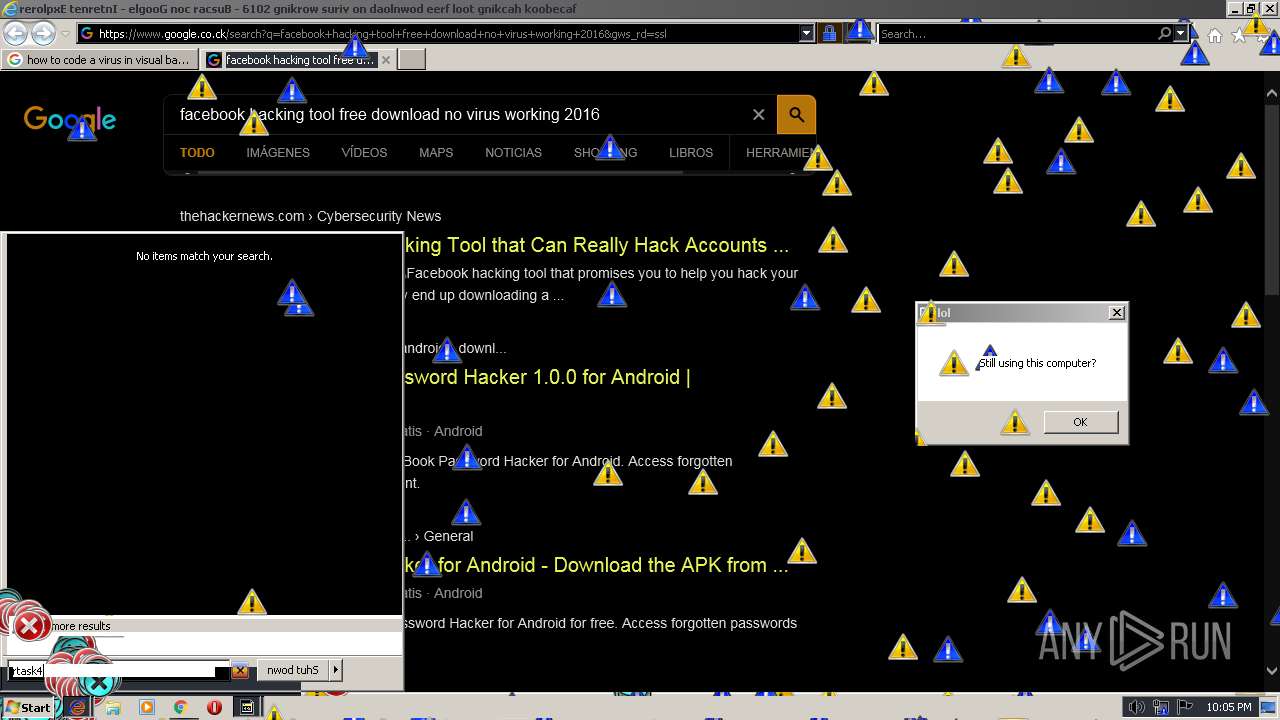This screenshot has width=1280, height=720.
Task: Click the orange Google search button
Action: click(797, 115)
